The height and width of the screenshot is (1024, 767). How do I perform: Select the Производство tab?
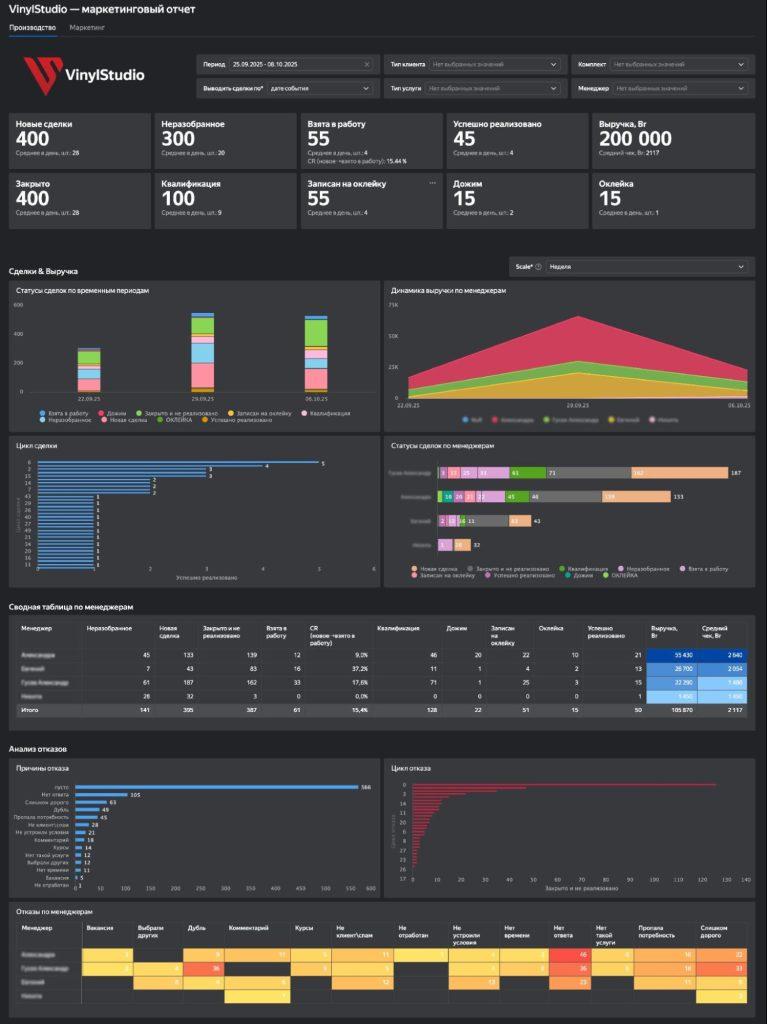[32, 27]
